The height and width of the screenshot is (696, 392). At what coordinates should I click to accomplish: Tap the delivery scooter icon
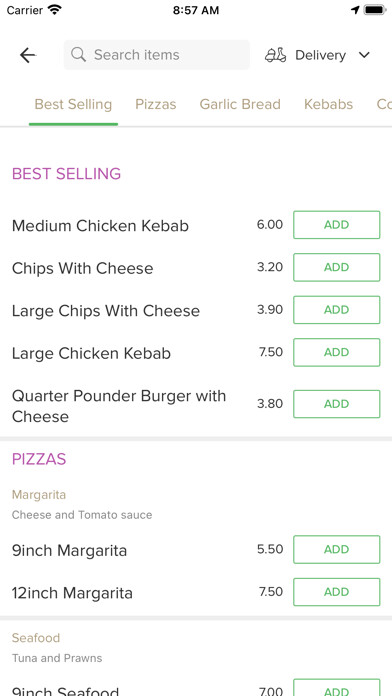(x=276, y=55)
